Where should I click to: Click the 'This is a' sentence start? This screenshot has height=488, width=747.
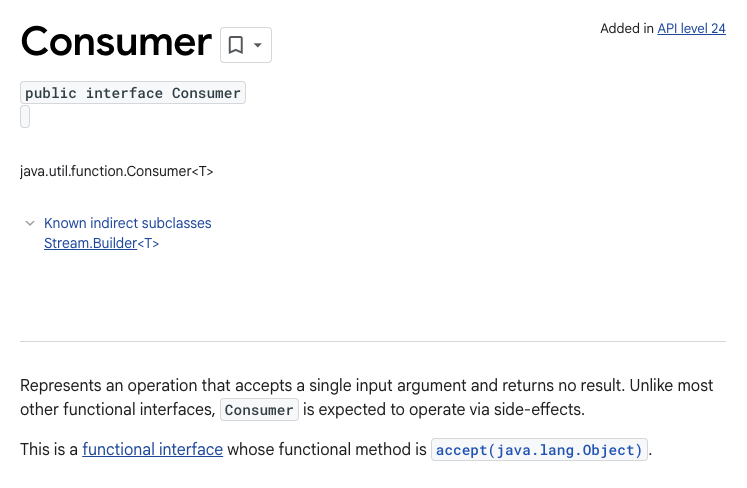click(49, 449)
